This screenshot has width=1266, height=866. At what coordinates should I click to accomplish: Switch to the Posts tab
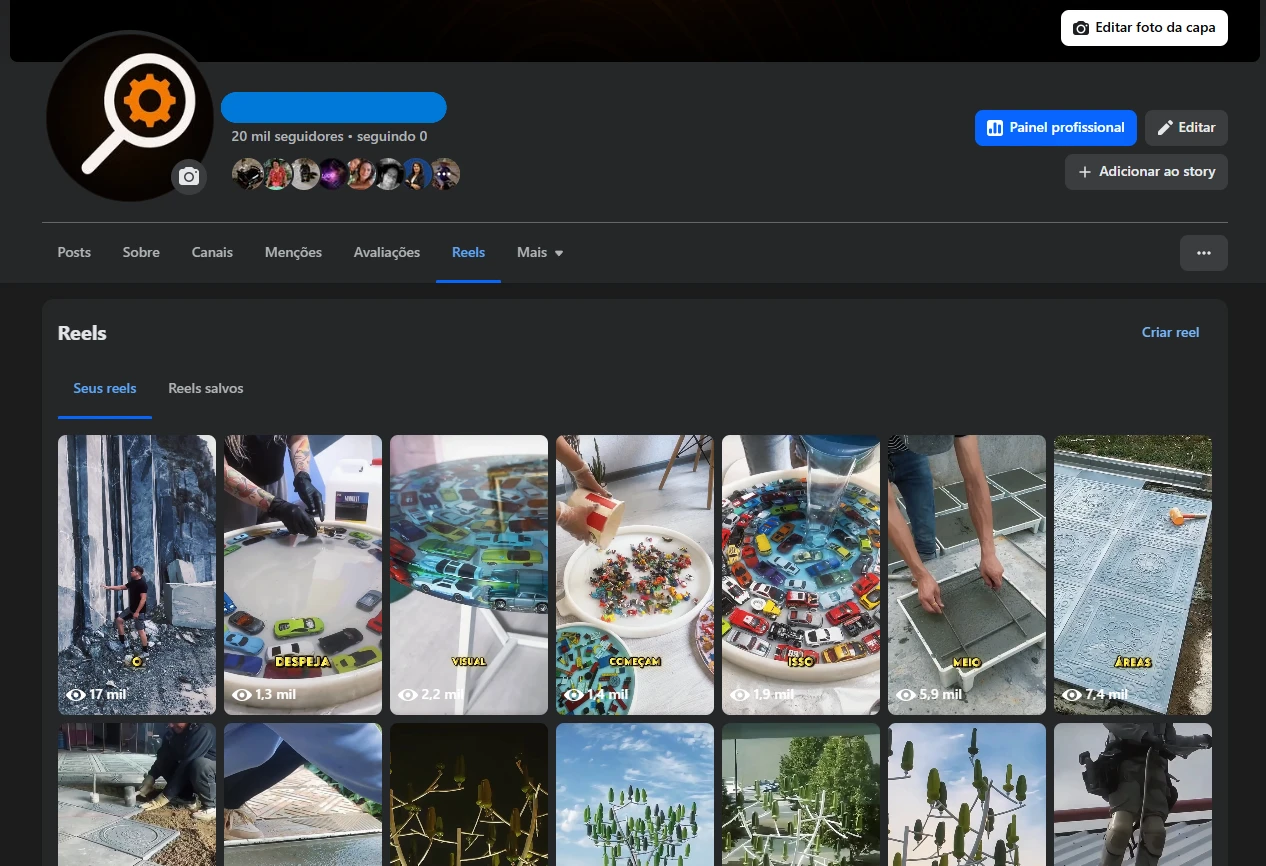[74, 253]
